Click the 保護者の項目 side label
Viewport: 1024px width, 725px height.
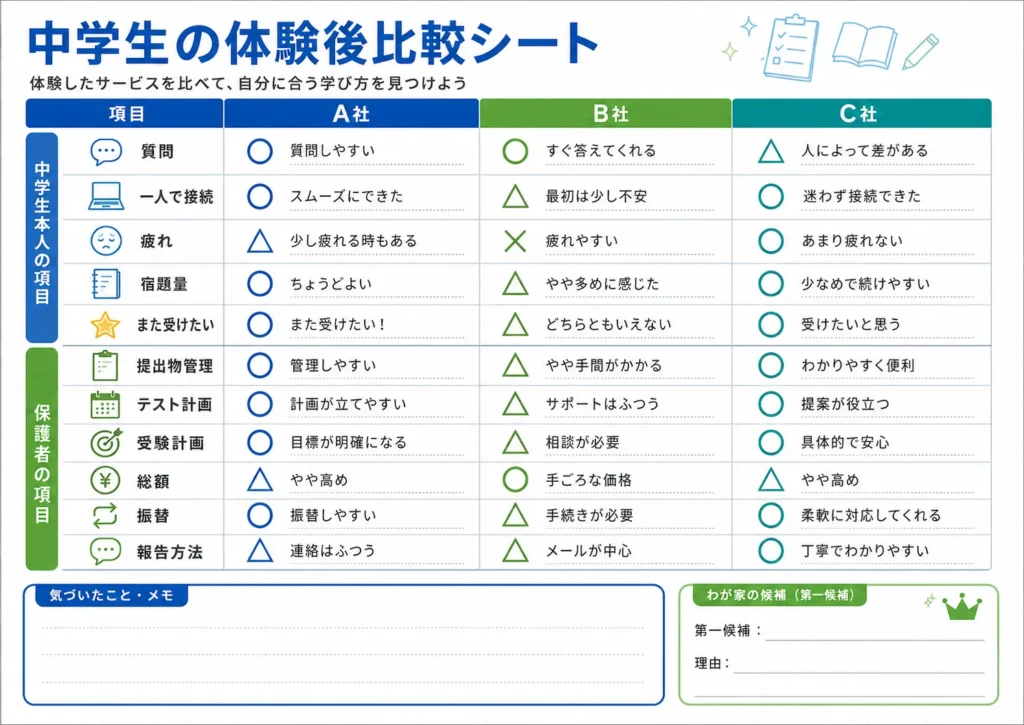(x=42, y=459)
